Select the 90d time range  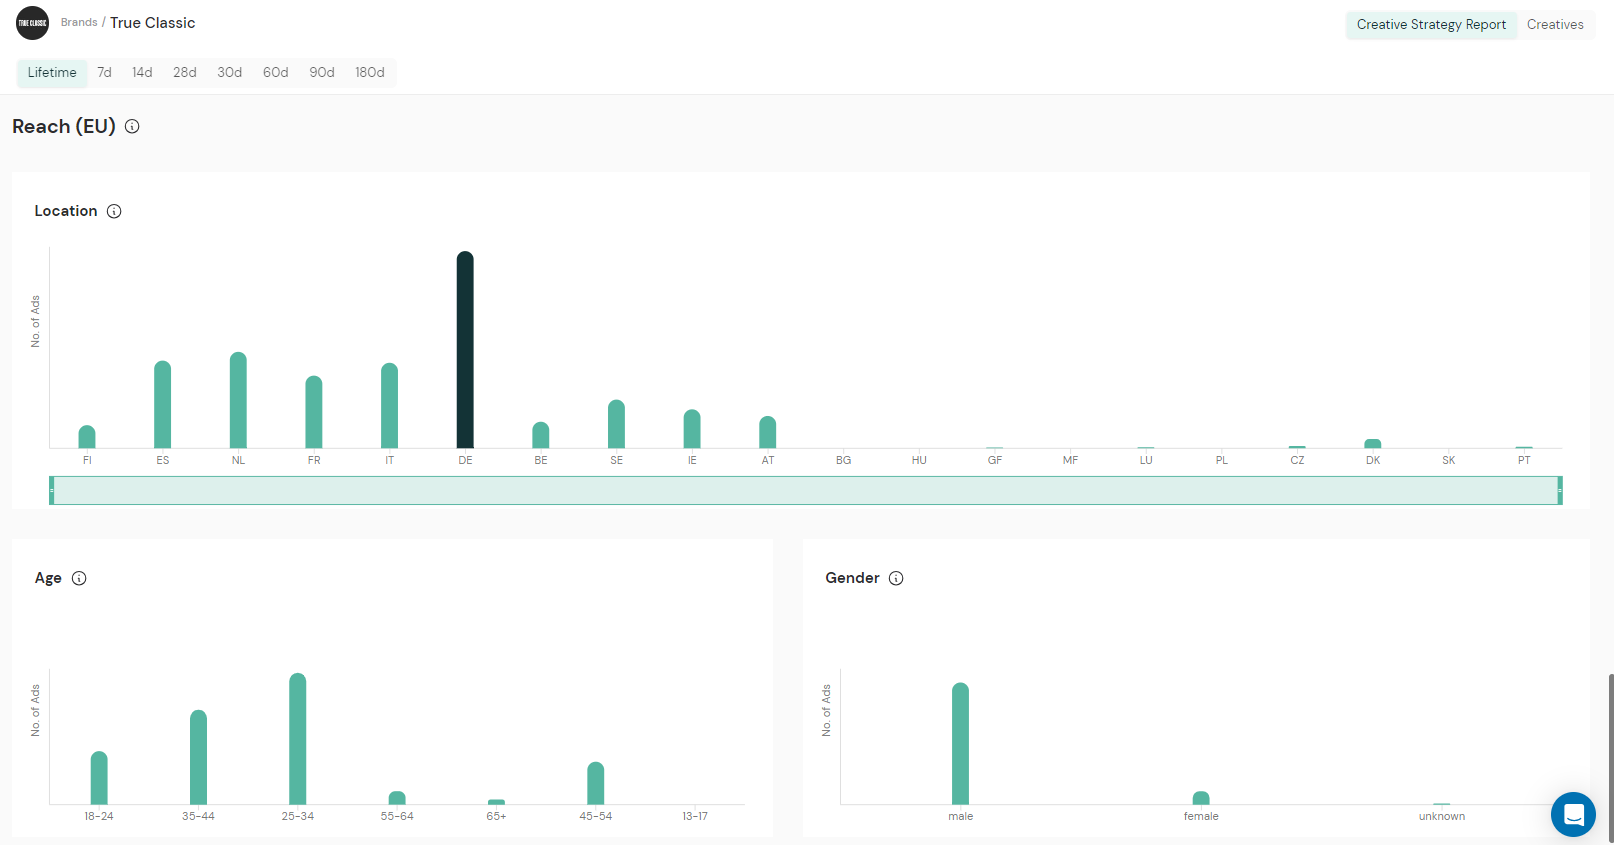(x=321, y=73)
